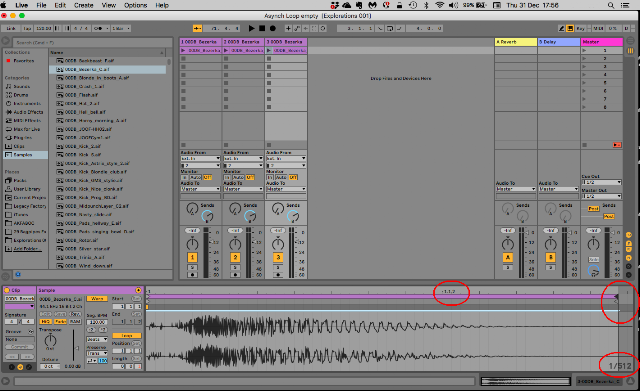Select the 0008_Flash.aif sample file
The image size is (640, 391).
click(81, 95)
